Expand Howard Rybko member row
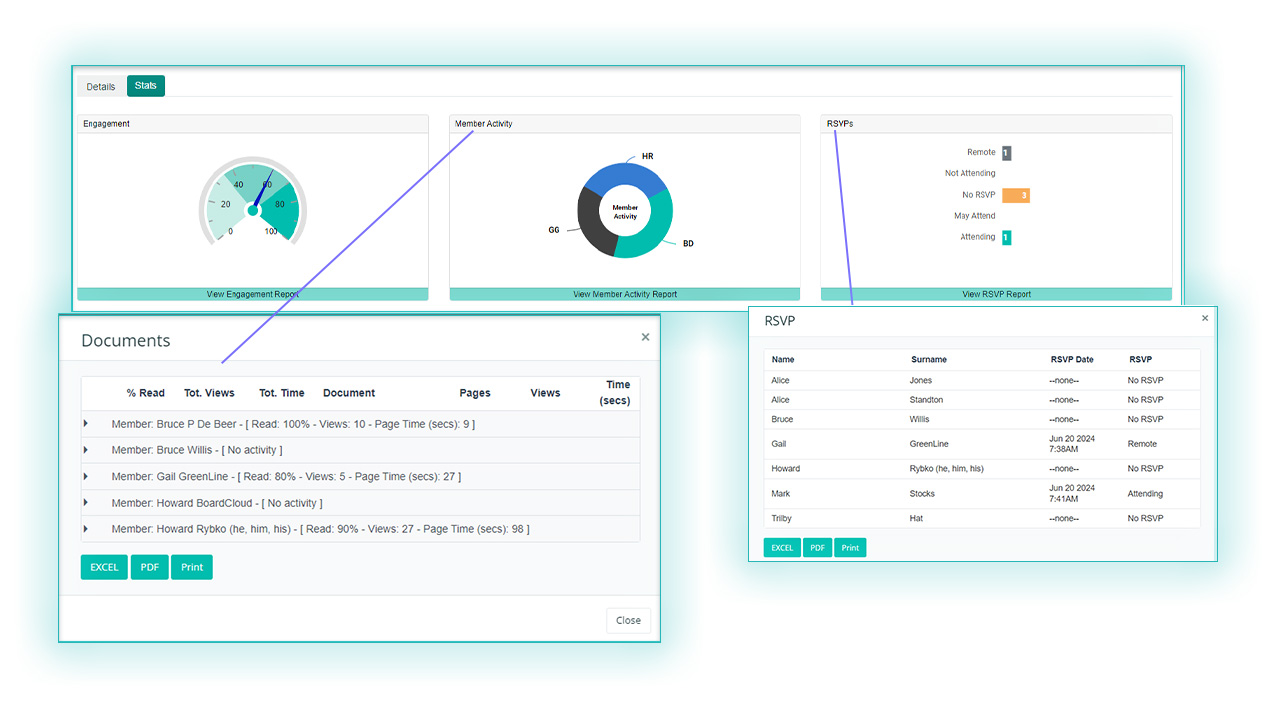 [x=86, y=529]
